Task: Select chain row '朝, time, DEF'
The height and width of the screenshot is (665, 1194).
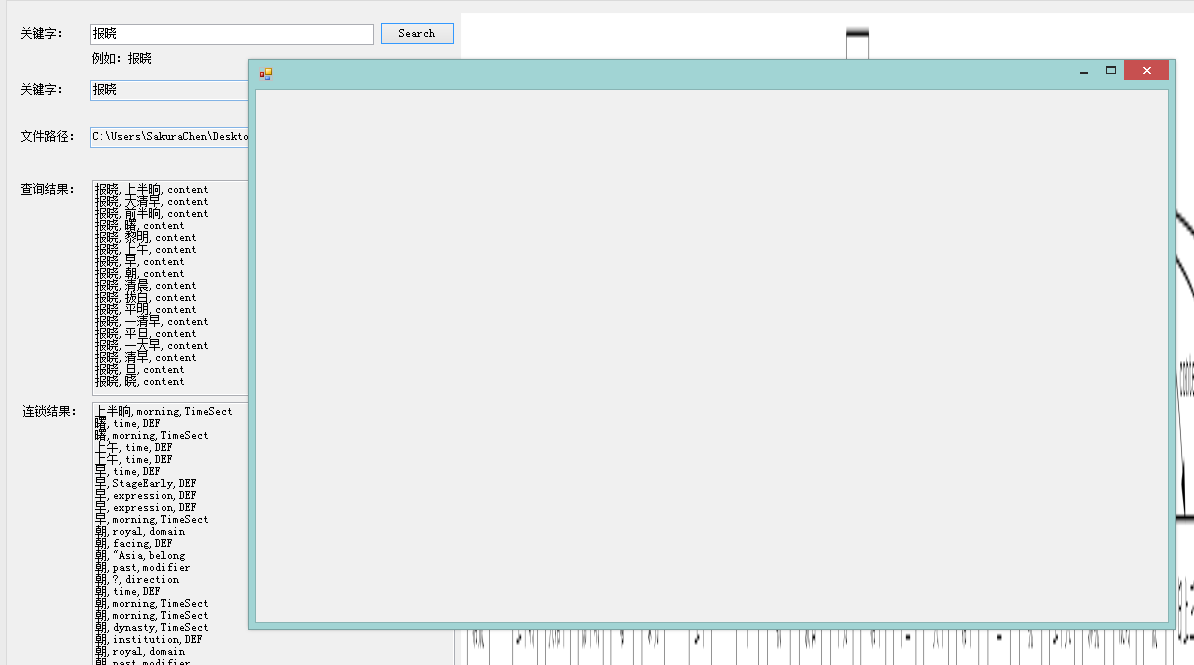Action: tap(128, 592)
